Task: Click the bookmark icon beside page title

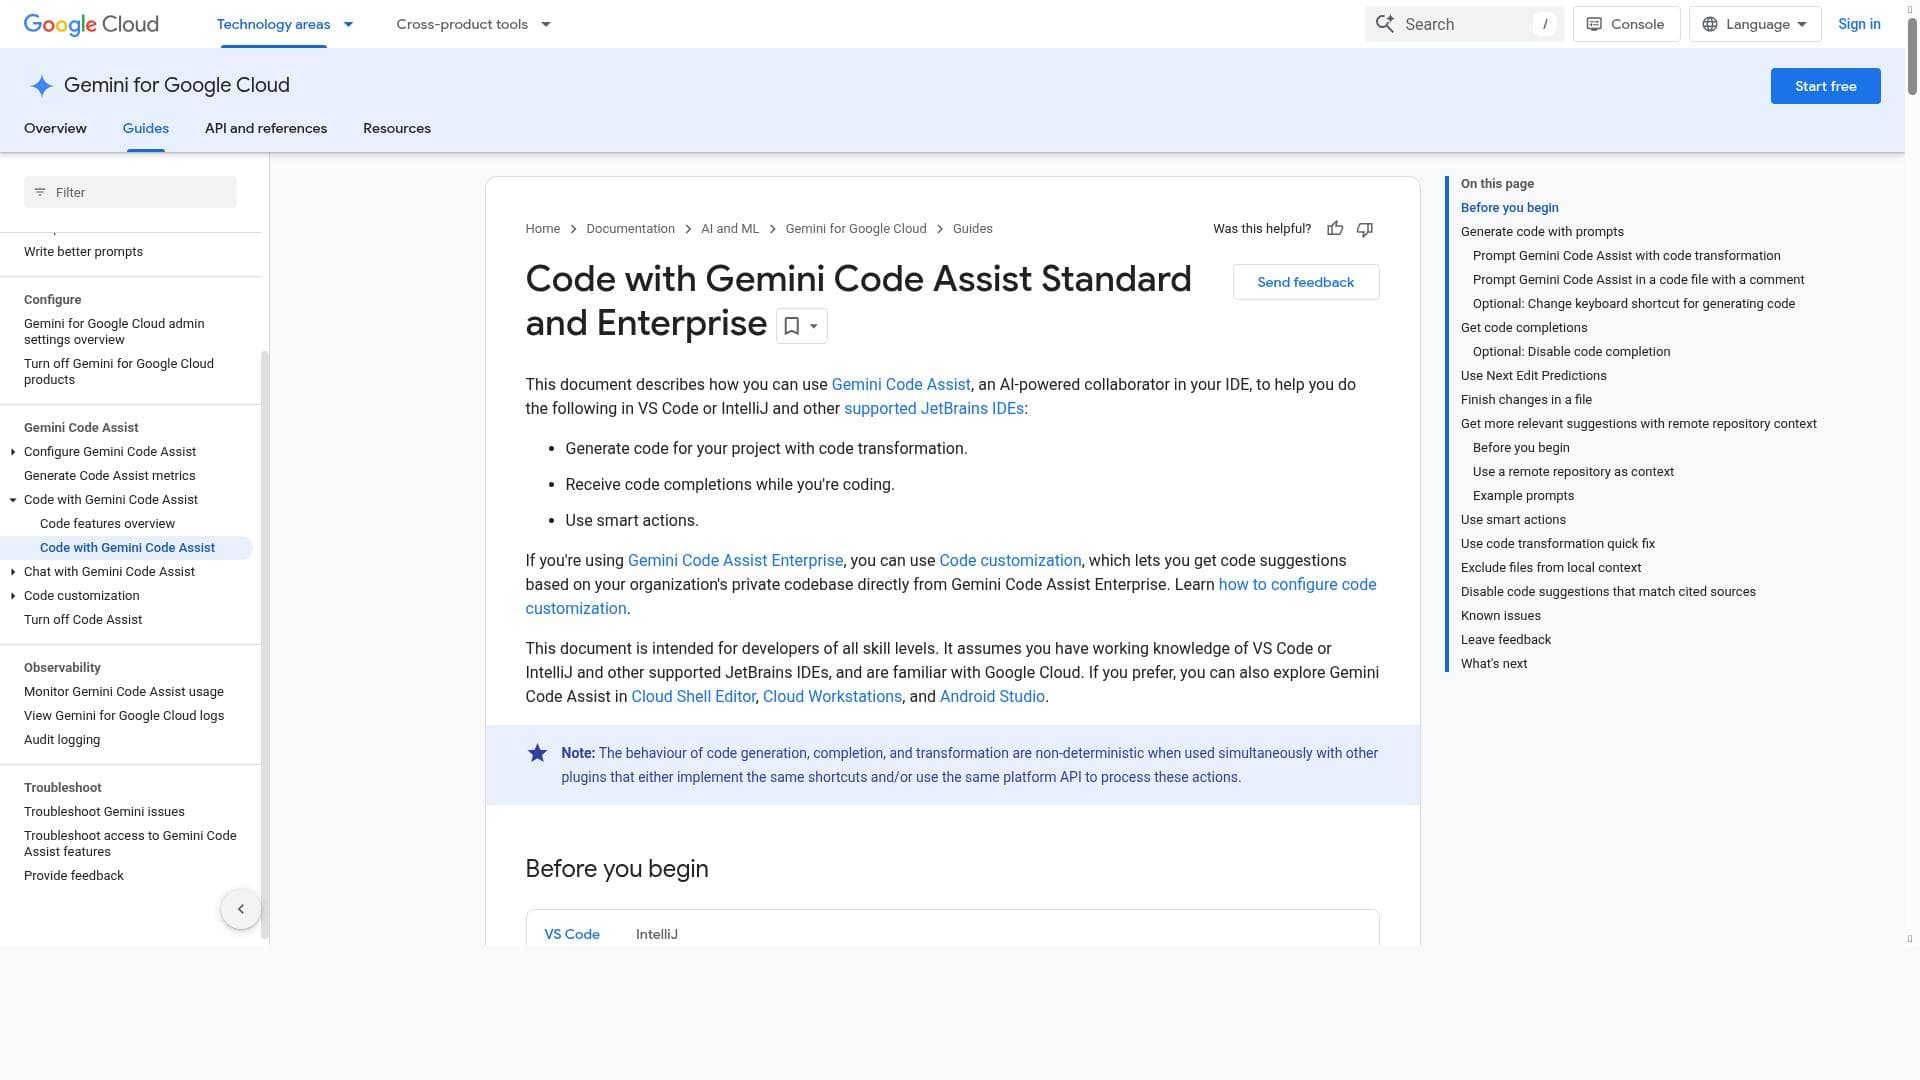Action: point(792,326)
